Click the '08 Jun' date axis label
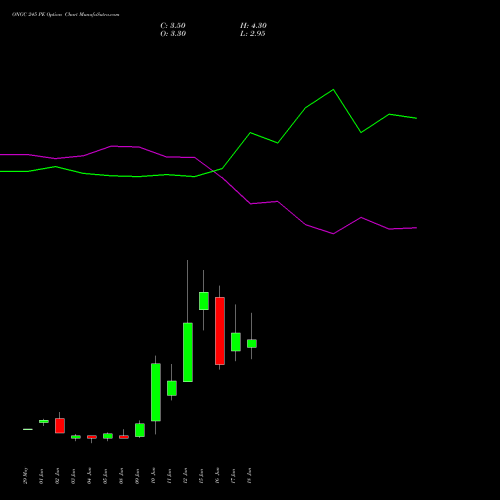This screenshot has width=500, height=500. pyautogui.click(x=122, y=476)
